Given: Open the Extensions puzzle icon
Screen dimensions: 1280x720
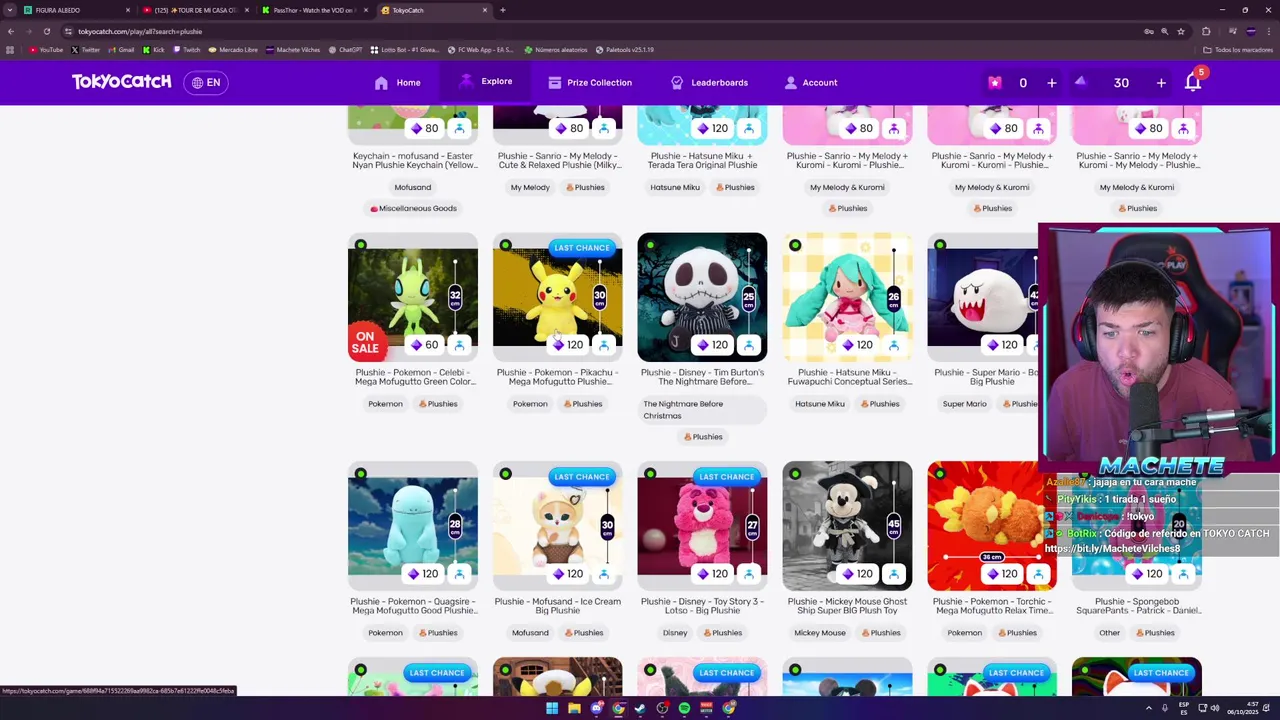Looking at the screenshot, I should tap(1206, 31).
